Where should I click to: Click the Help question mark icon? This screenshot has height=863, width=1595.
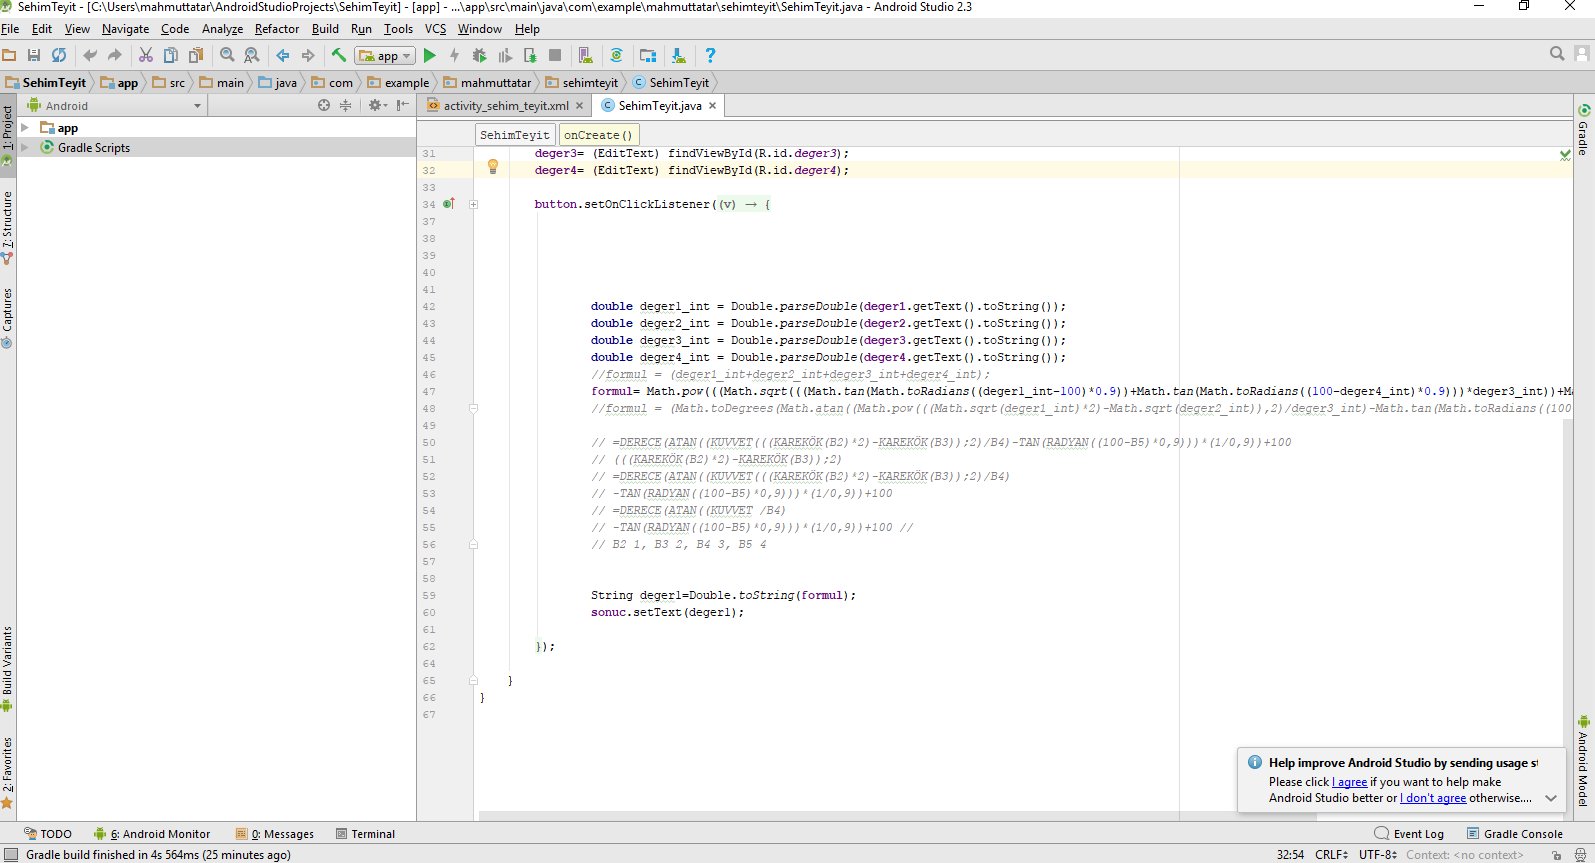coord(710,56)
